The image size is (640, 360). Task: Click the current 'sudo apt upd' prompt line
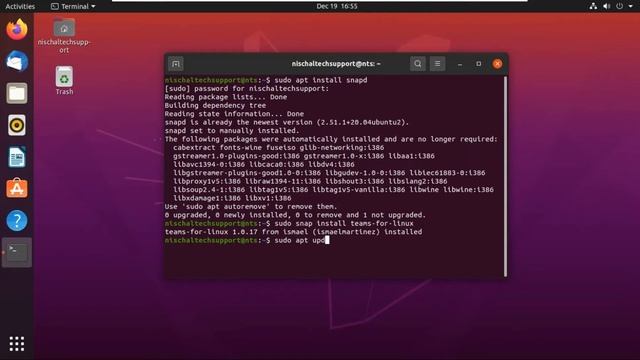[247, 240]
